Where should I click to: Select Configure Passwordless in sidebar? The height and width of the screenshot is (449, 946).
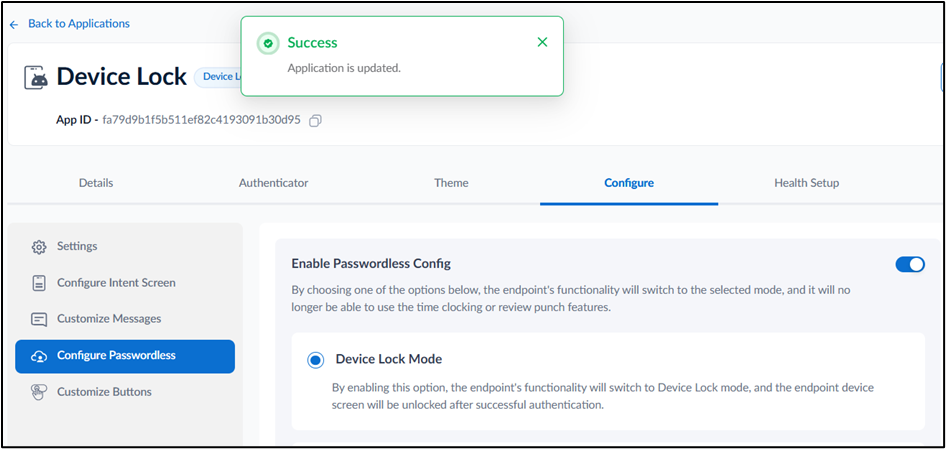point(125,356)
